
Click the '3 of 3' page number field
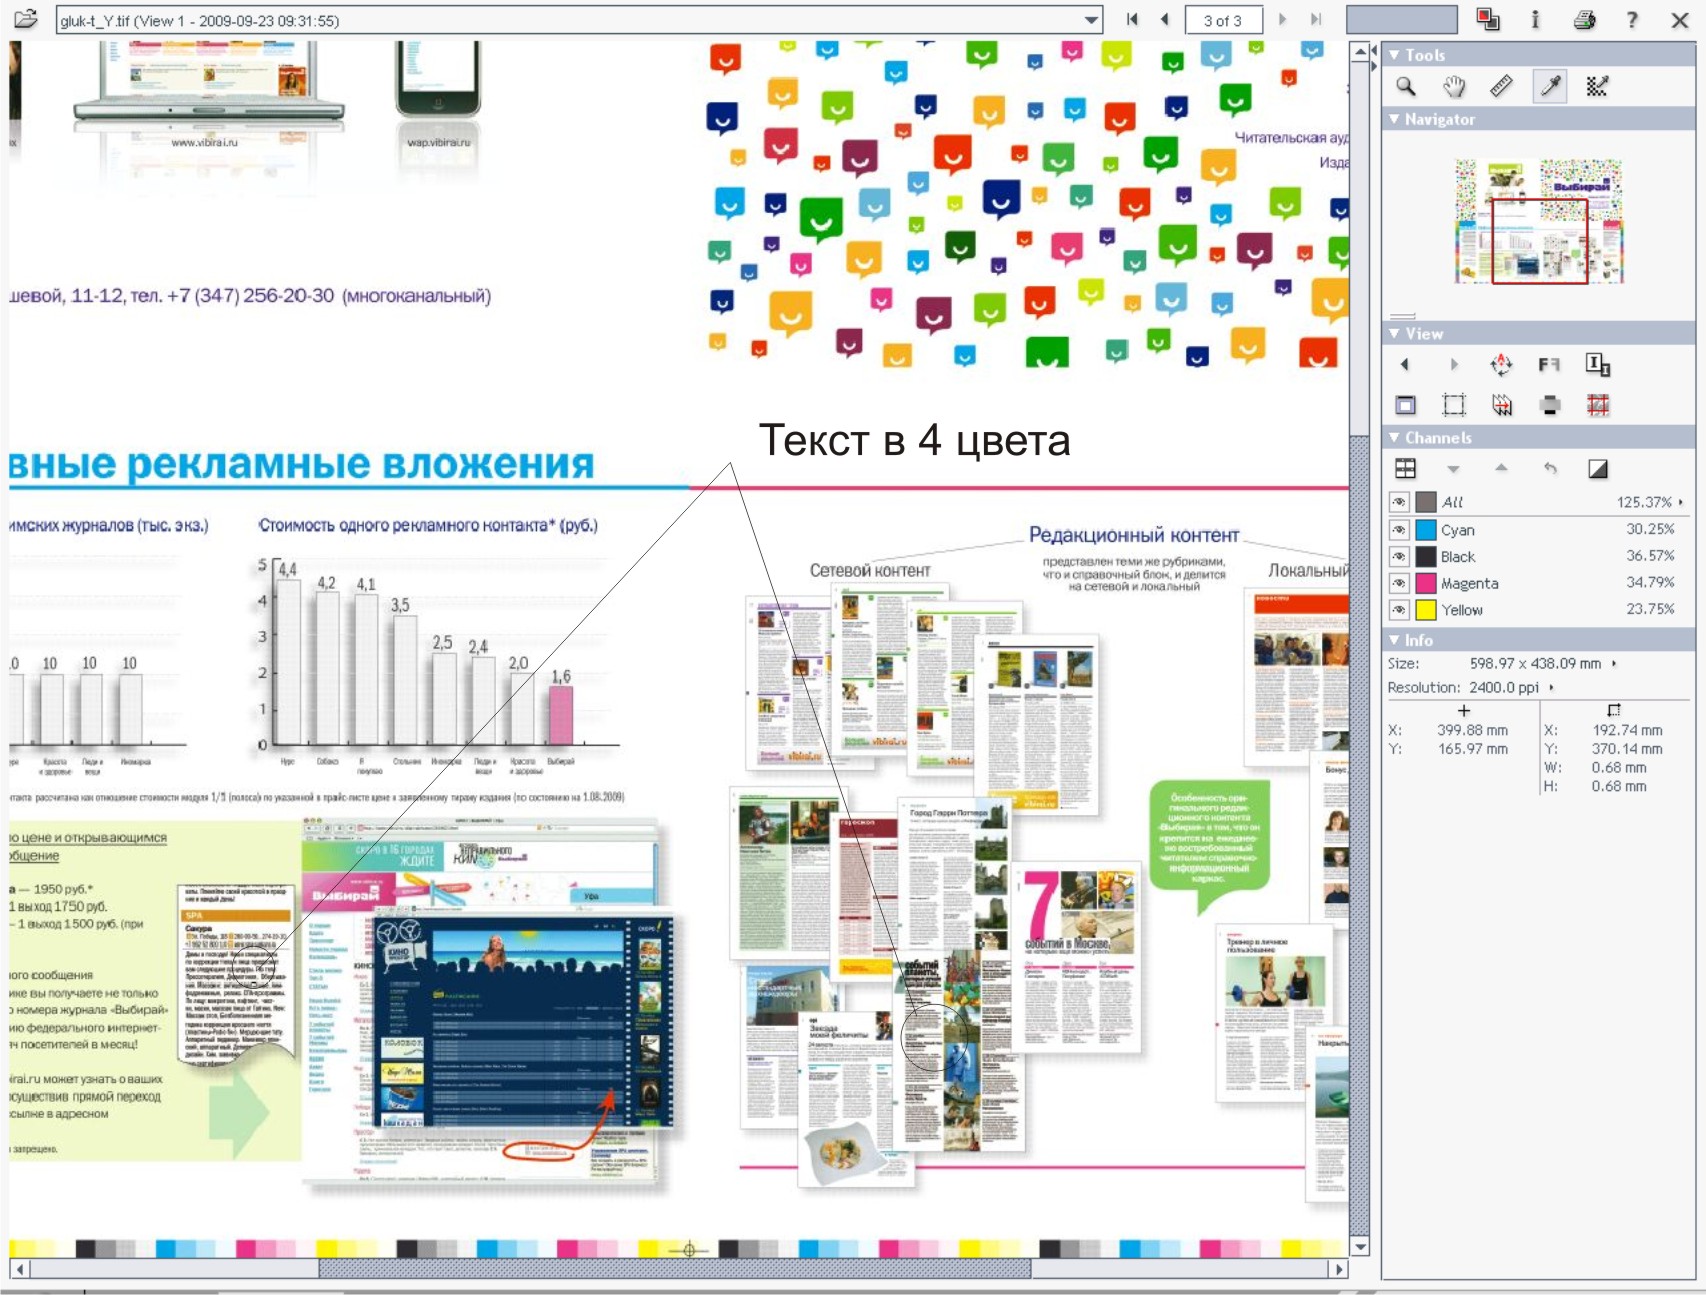[x=1223, y=20]
